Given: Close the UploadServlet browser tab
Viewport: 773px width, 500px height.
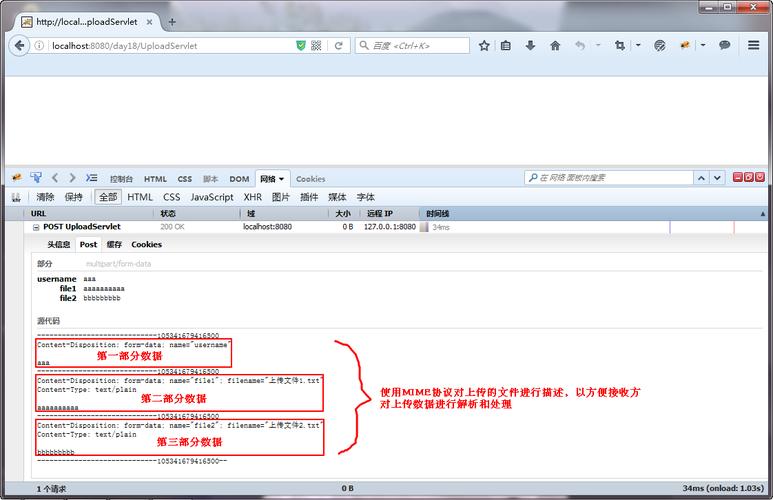Looking at the screenshot, I should tap(149, 22).
